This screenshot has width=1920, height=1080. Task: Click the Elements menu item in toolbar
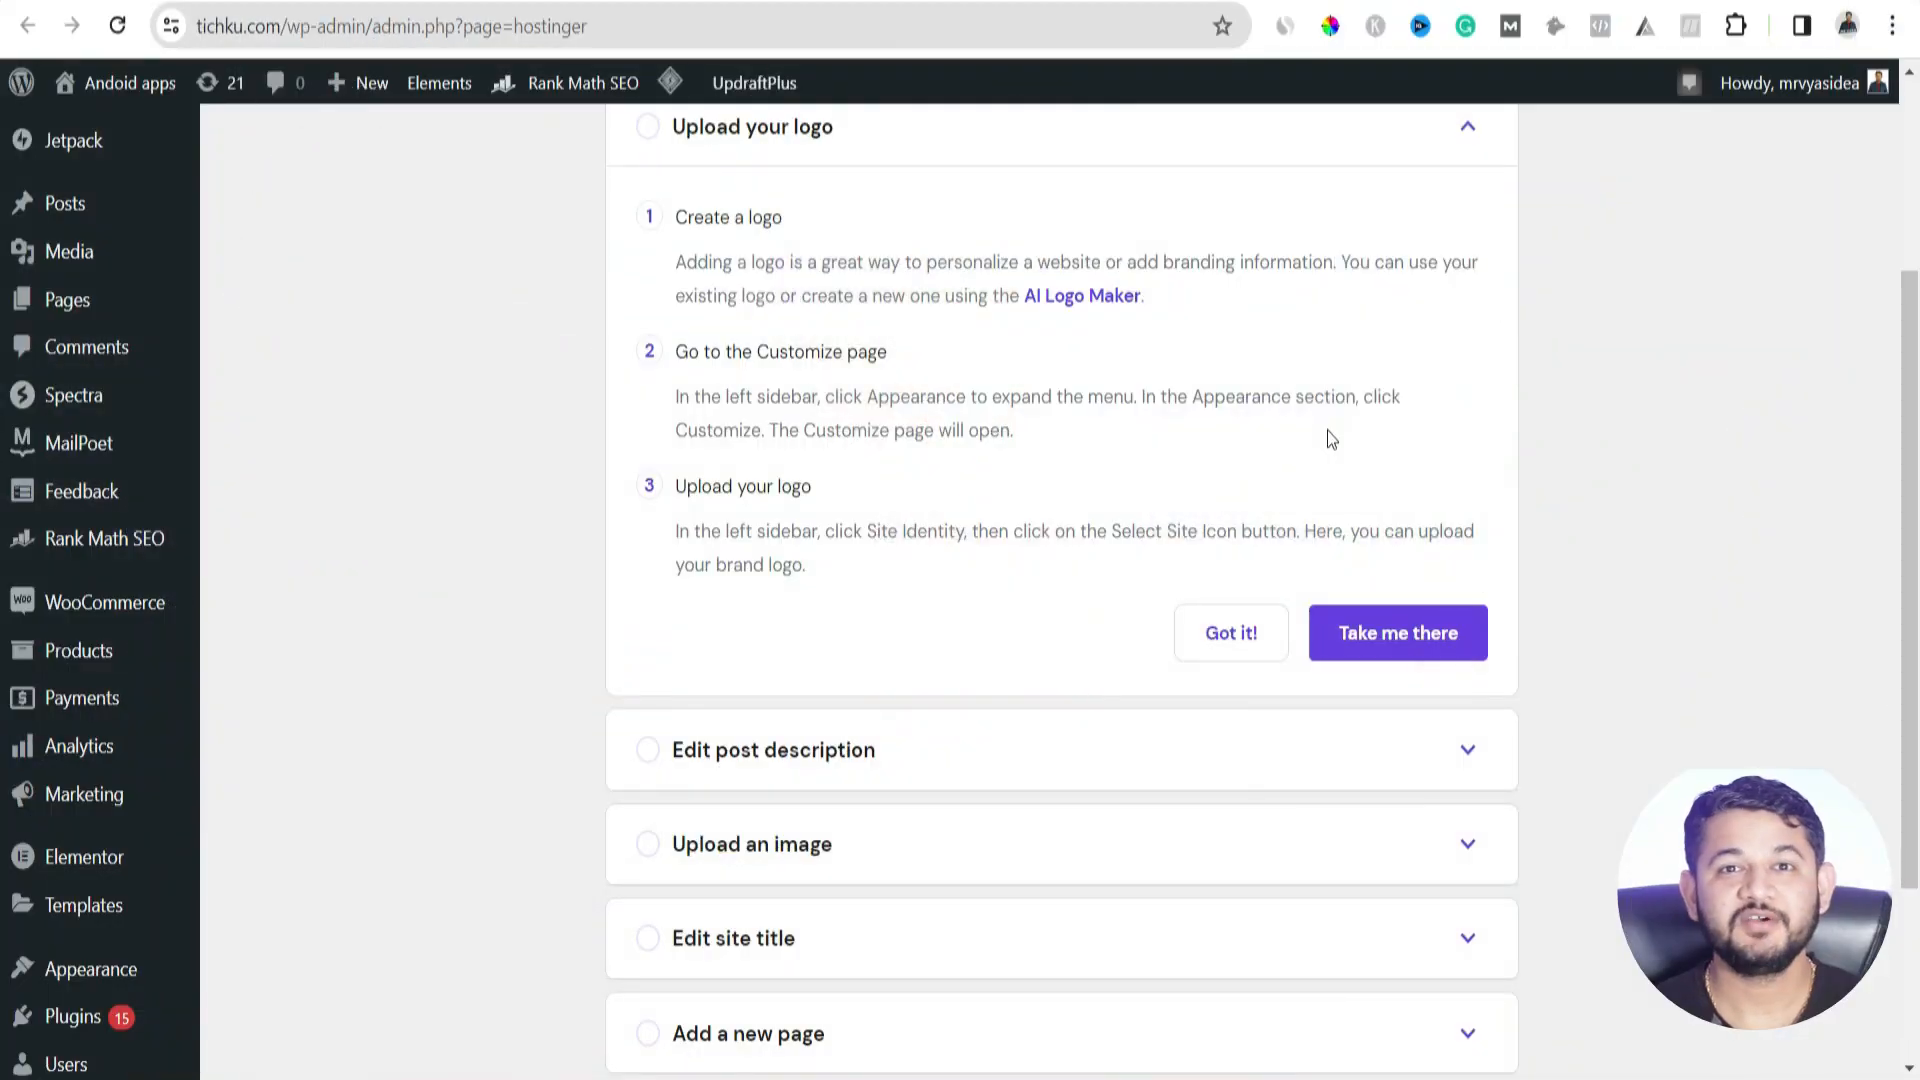[439, 82]
